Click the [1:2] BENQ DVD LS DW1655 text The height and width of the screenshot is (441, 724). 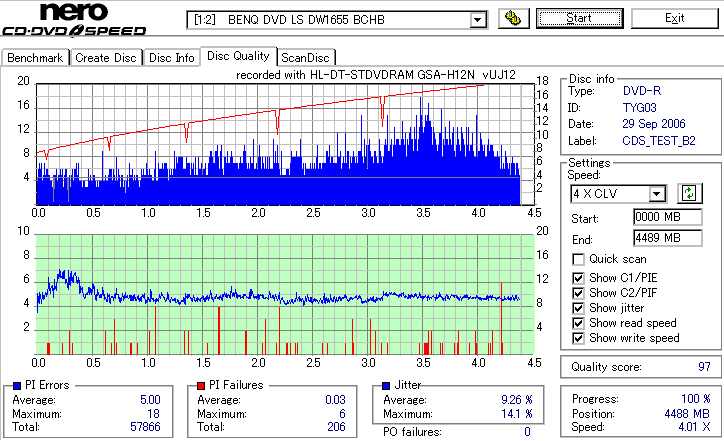(x=289, y=20)
